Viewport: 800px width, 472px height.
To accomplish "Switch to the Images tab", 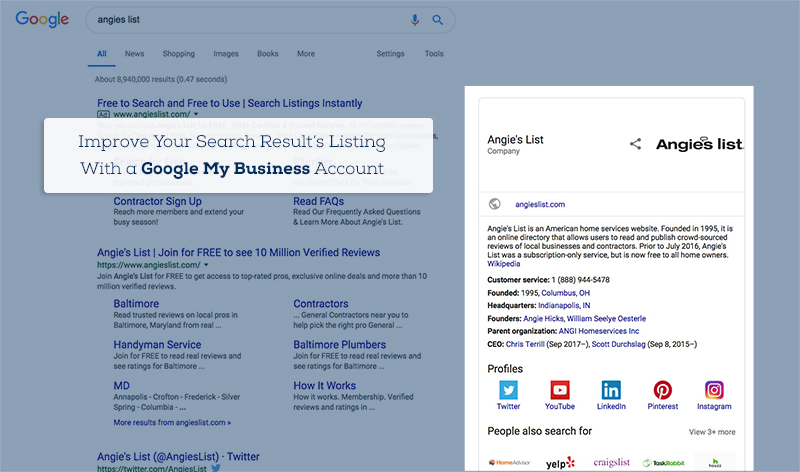I will click(x=226, y=54).
